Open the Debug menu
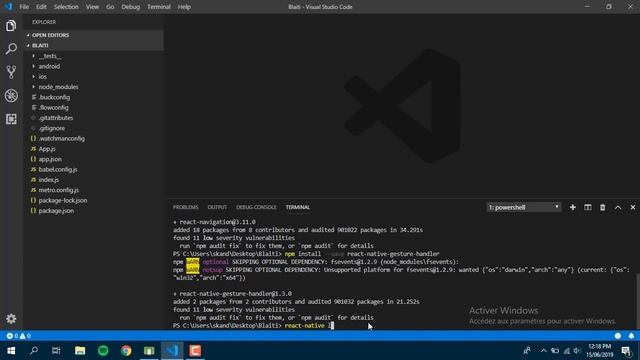 pyautogui.click(x=131, y=7)
